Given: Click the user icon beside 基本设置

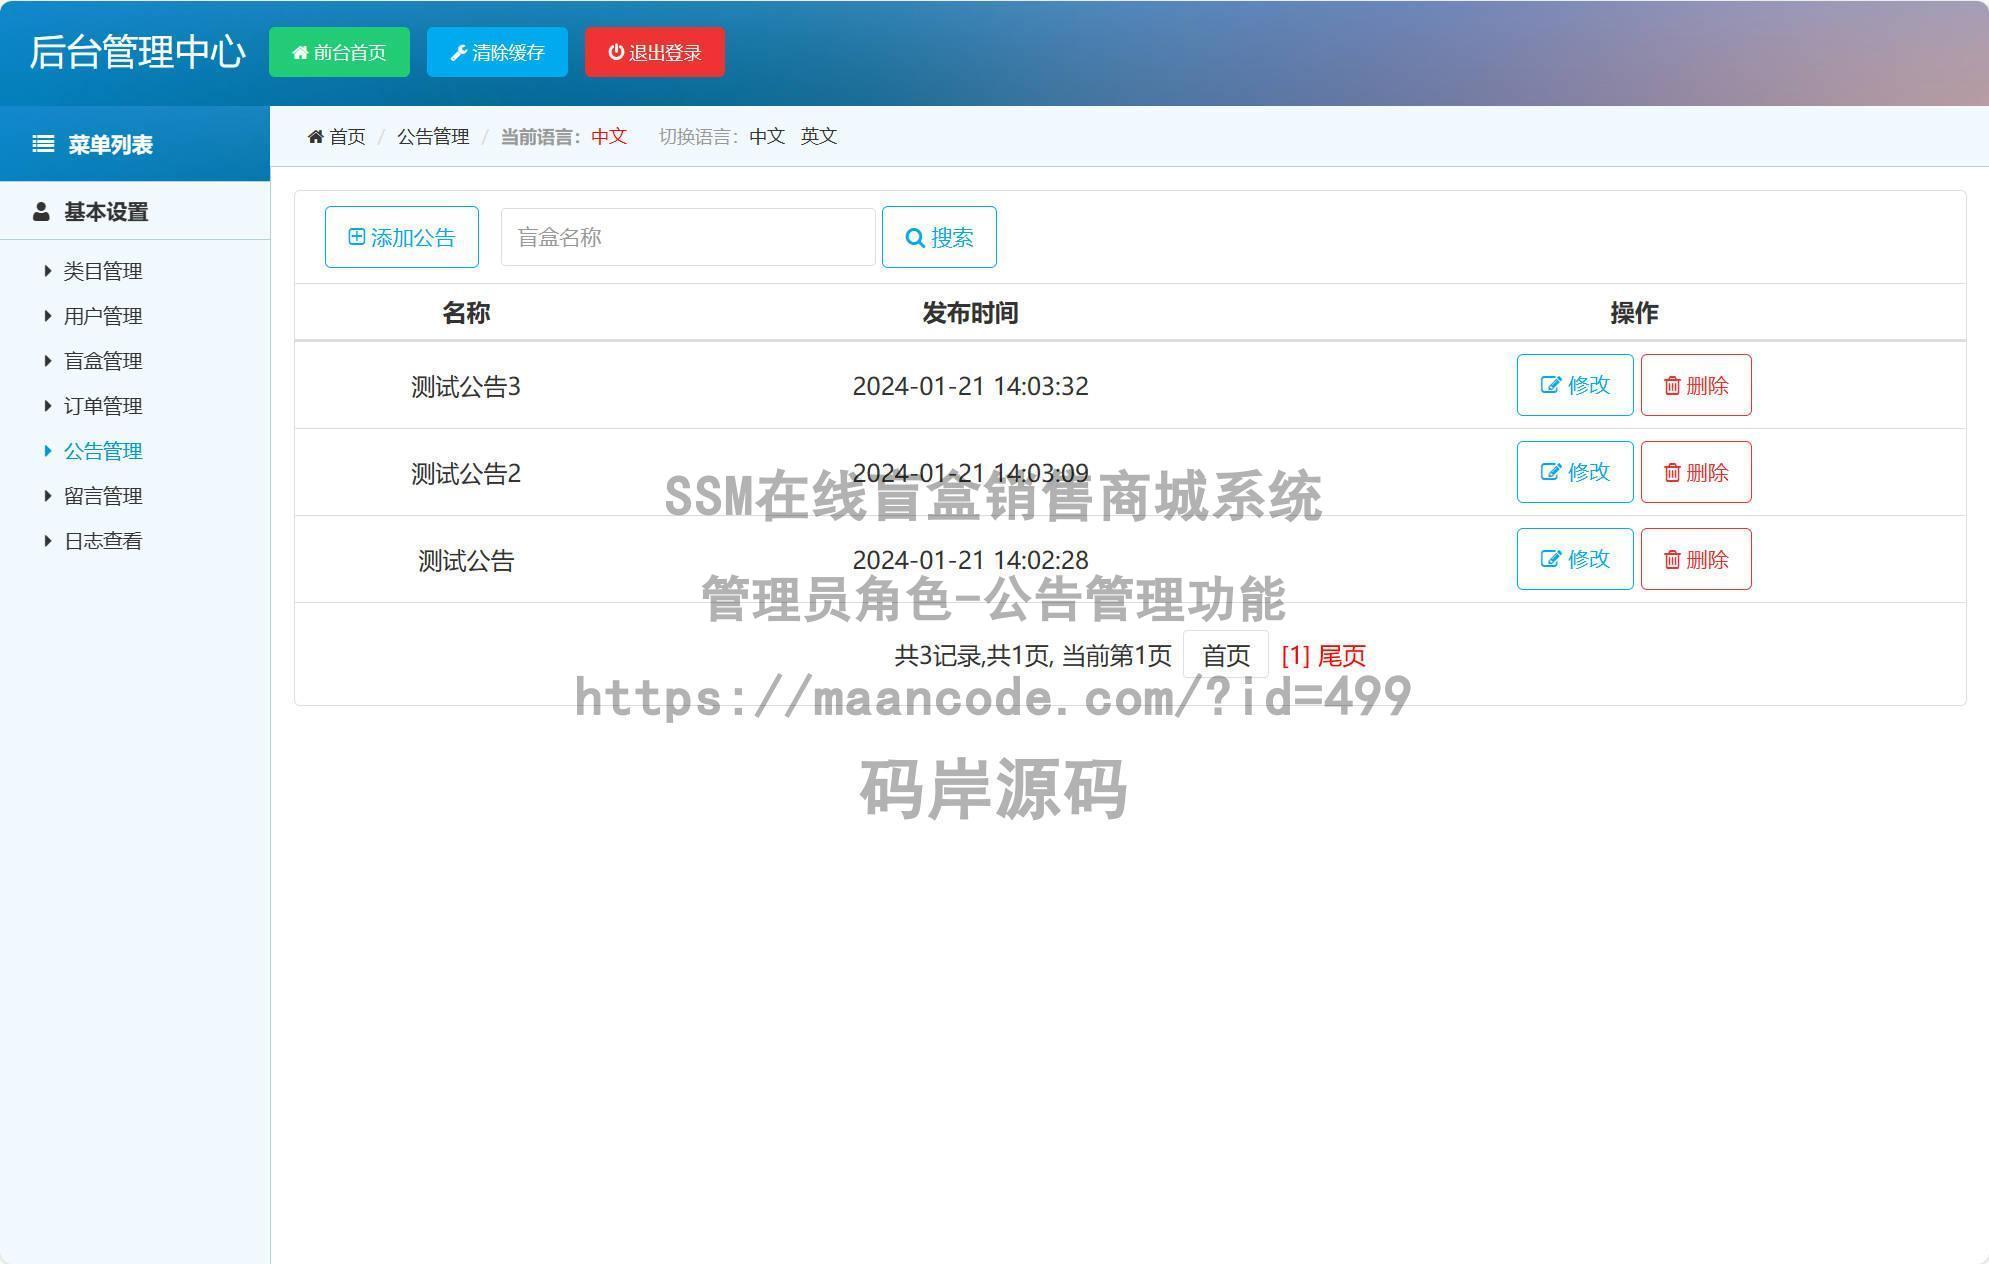Looking at the screenshot, I should pos(41,212).
